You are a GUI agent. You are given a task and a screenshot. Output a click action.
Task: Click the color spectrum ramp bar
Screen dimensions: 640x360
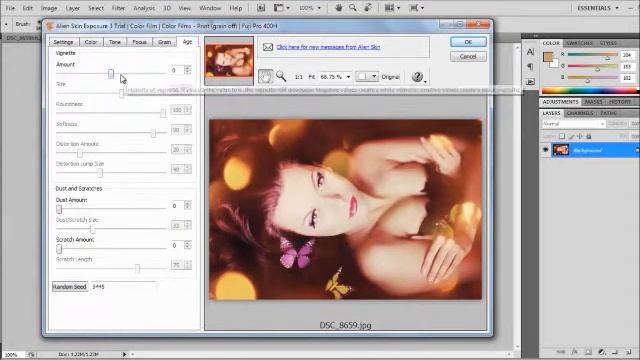589,91
